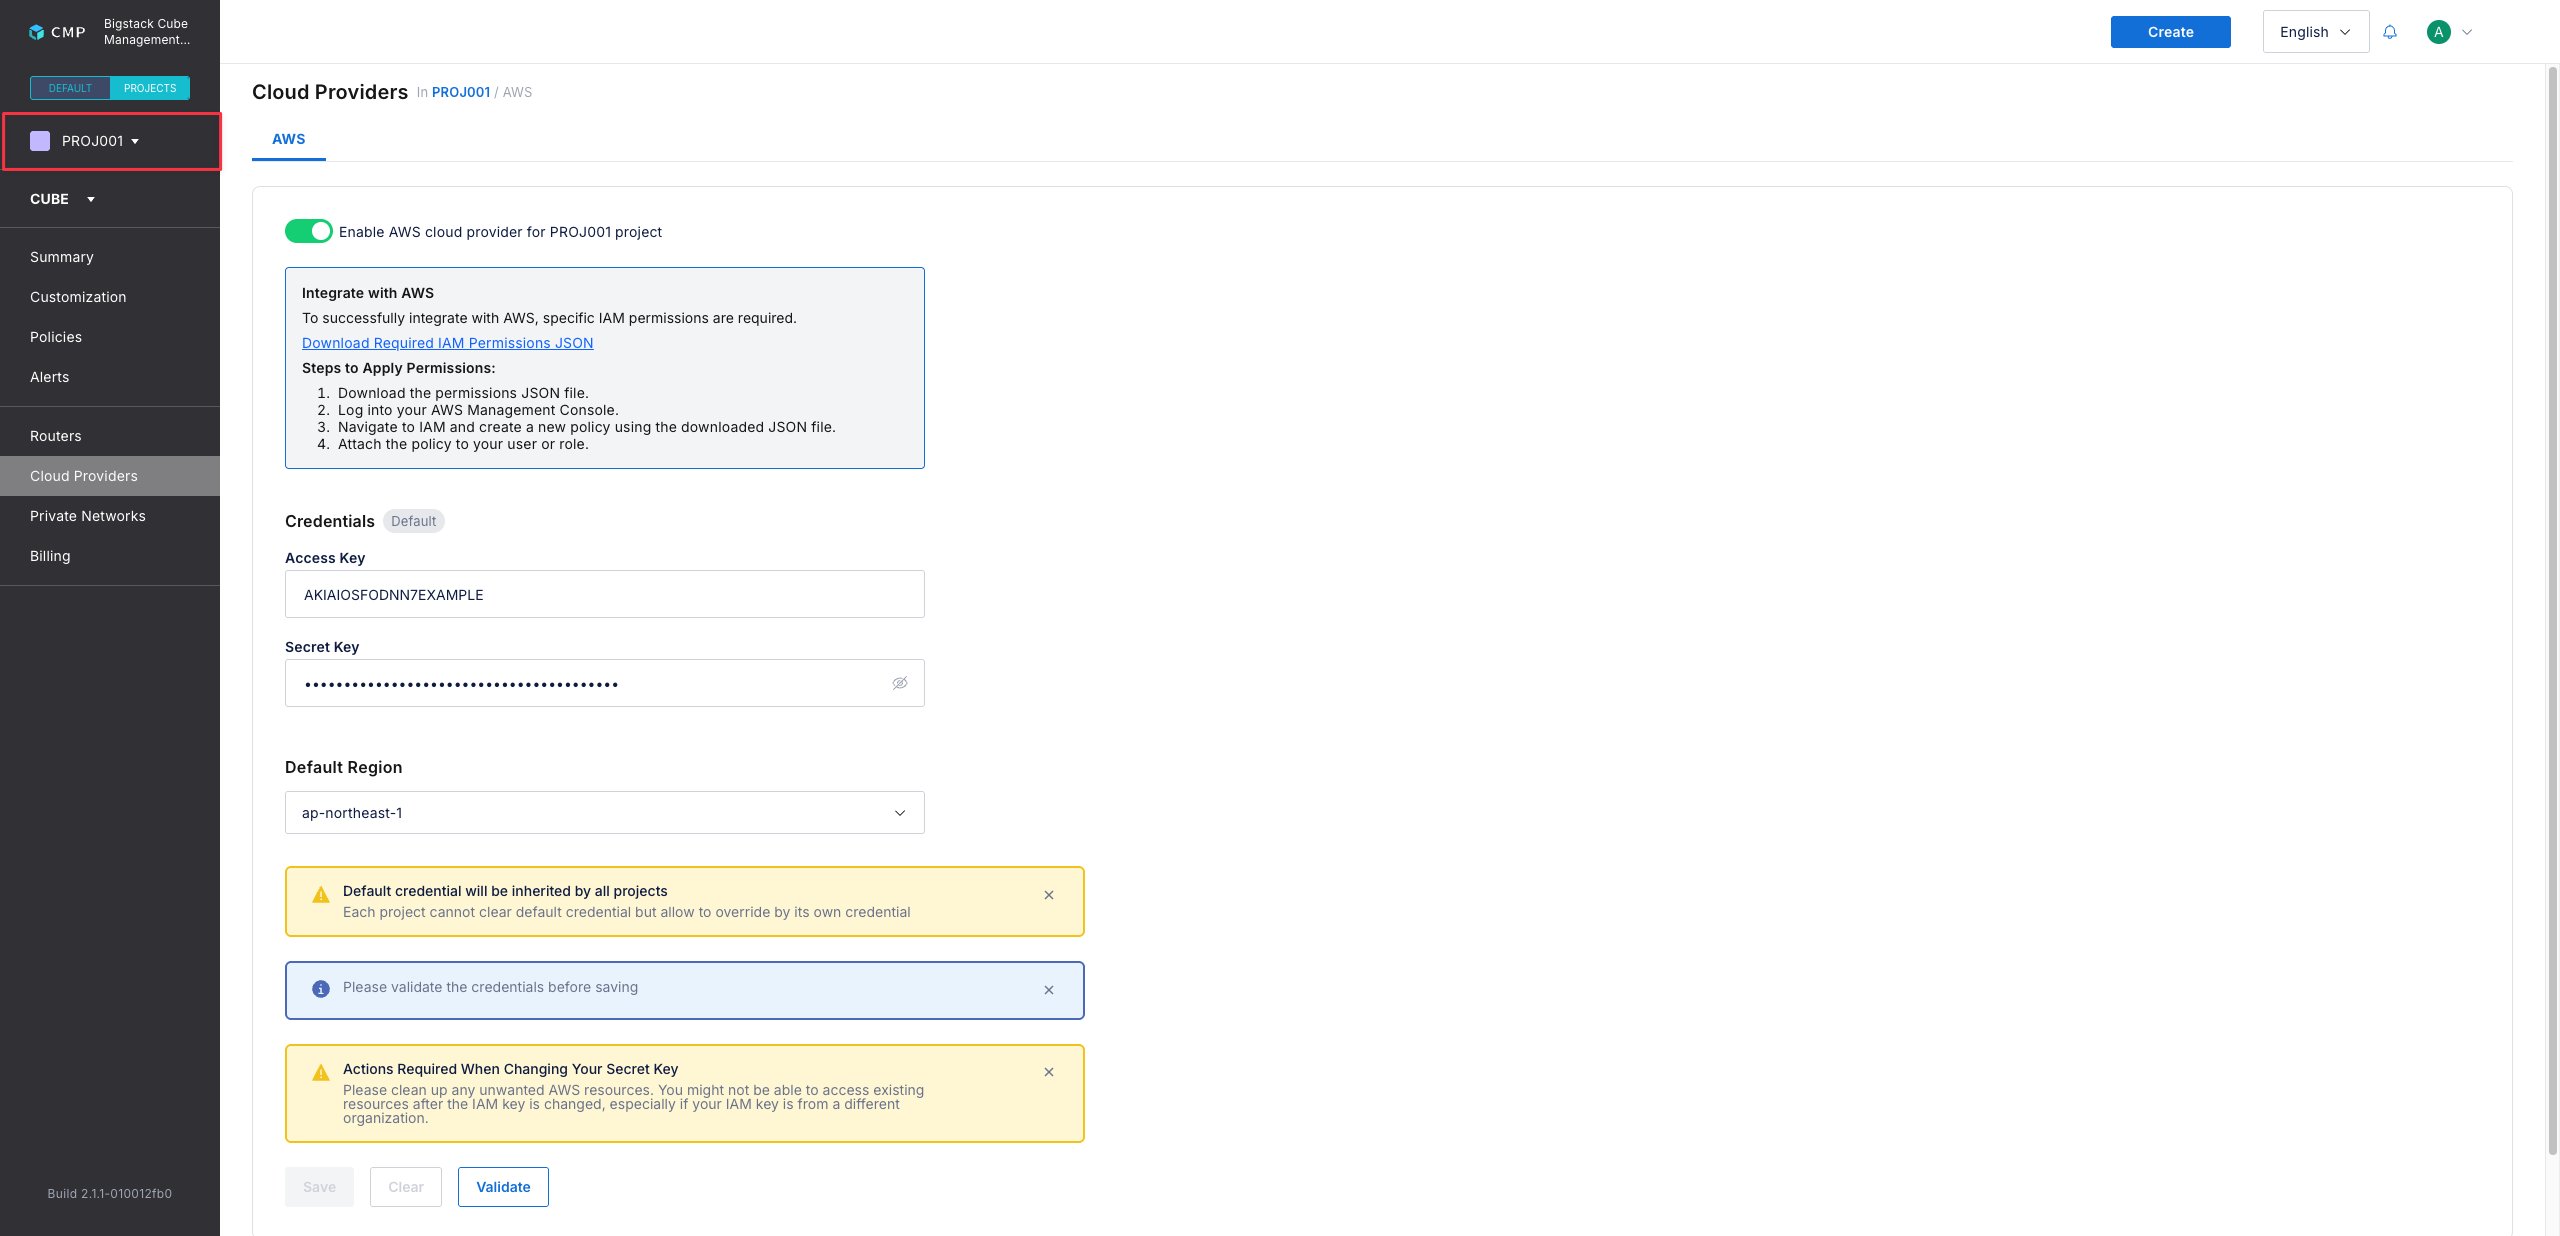This screenshot has height=1236, width=2560.
Task: Expand the user account menu chevron
Action: [x=2467, y=32]
